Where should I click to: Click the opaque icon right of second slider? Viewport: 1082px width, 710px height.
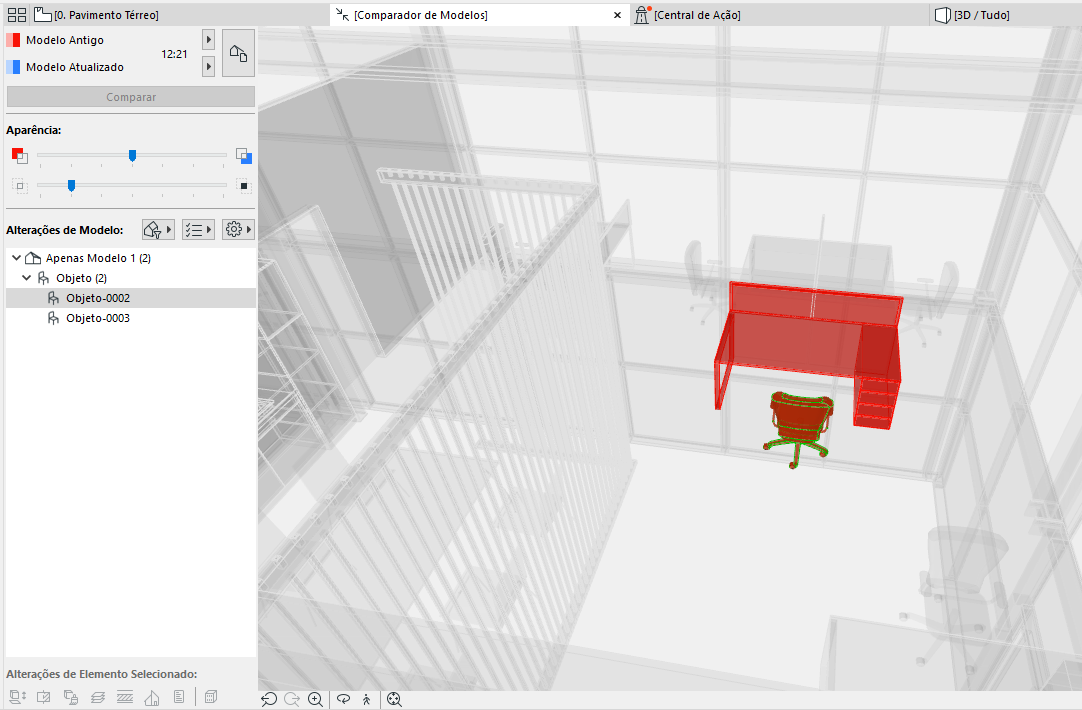[243, 186]
